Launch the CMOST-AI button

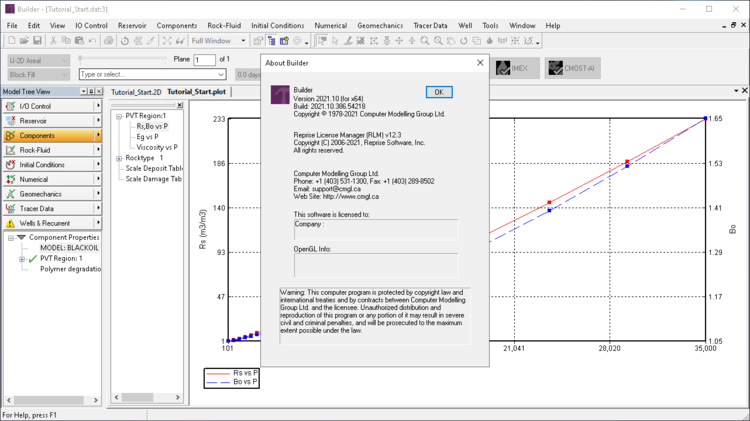click(573, 68)
